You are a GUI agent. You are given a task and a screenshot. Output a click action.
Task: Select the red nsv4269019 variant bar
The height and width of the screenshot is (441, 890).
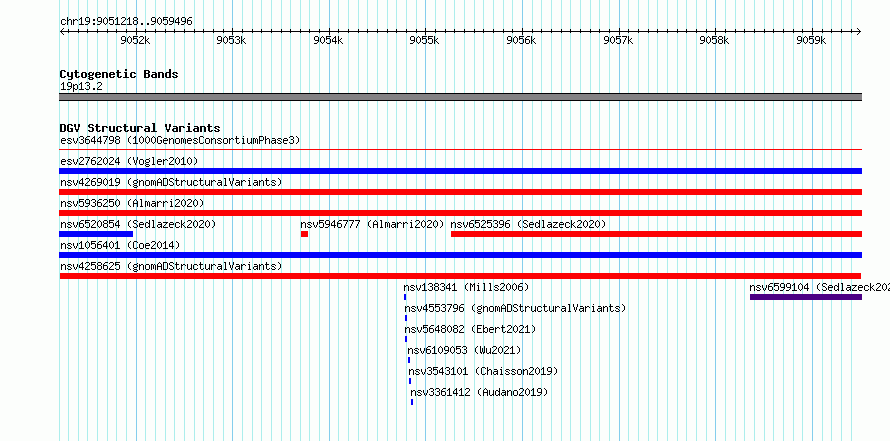tap(460, 192)
